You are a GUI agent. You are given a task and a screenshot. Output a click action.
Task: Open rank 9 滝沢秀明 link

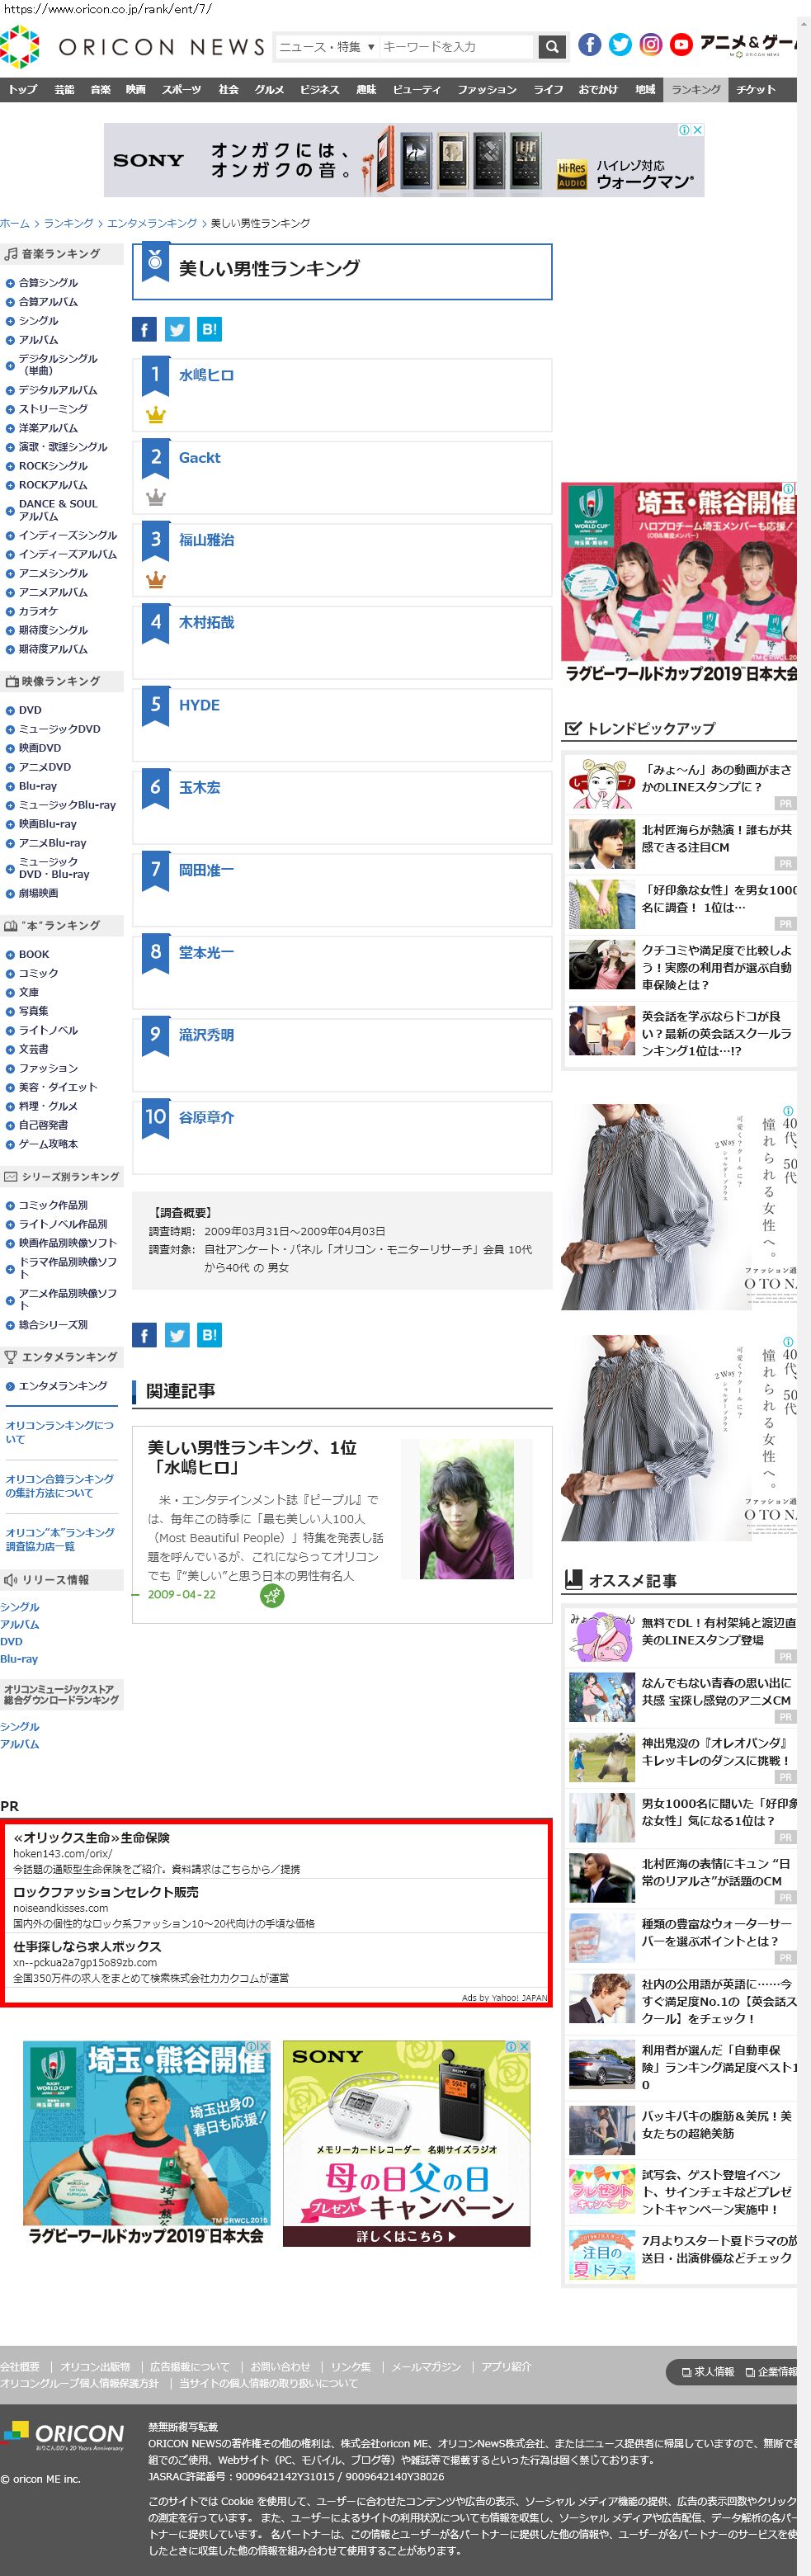pos(206,1035)
